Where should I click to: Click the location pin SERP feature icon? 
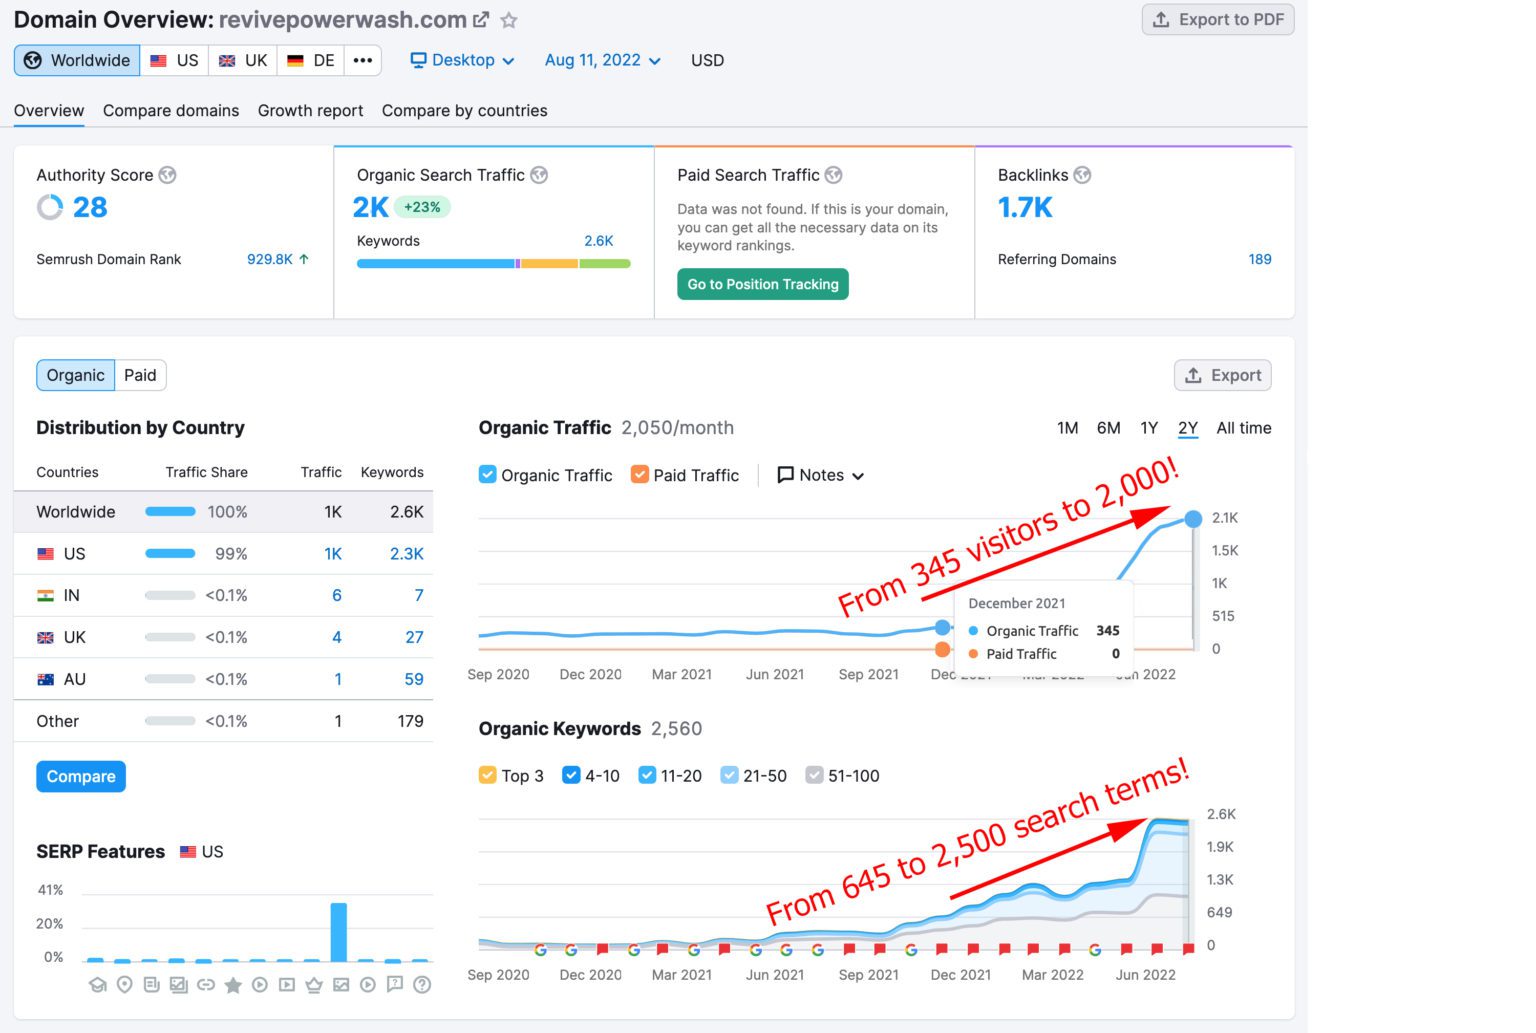(124, 985)
